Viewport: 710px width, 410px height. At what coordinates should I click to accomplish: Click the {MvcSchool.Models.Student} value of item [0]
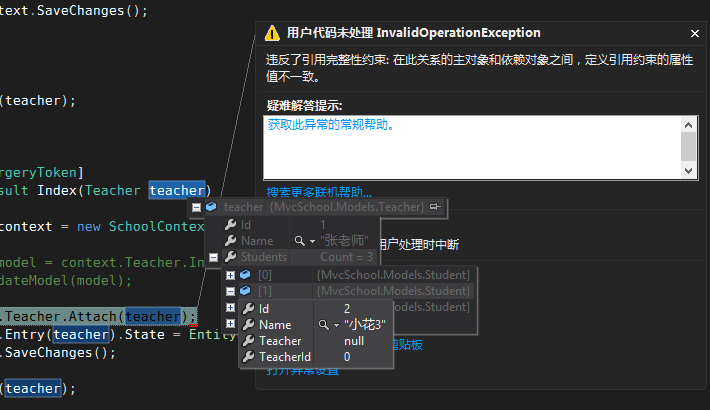pyautogui.click(x=393, y=275)
